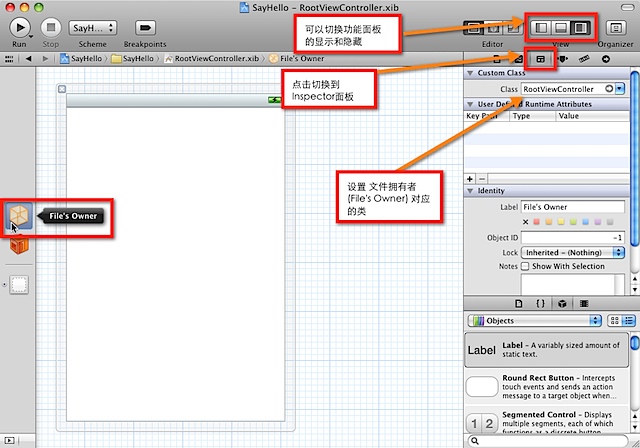Add a runtime attribute with plus button
The height and width of the screenshot is (448, 640).
click(x=472, y=177)
